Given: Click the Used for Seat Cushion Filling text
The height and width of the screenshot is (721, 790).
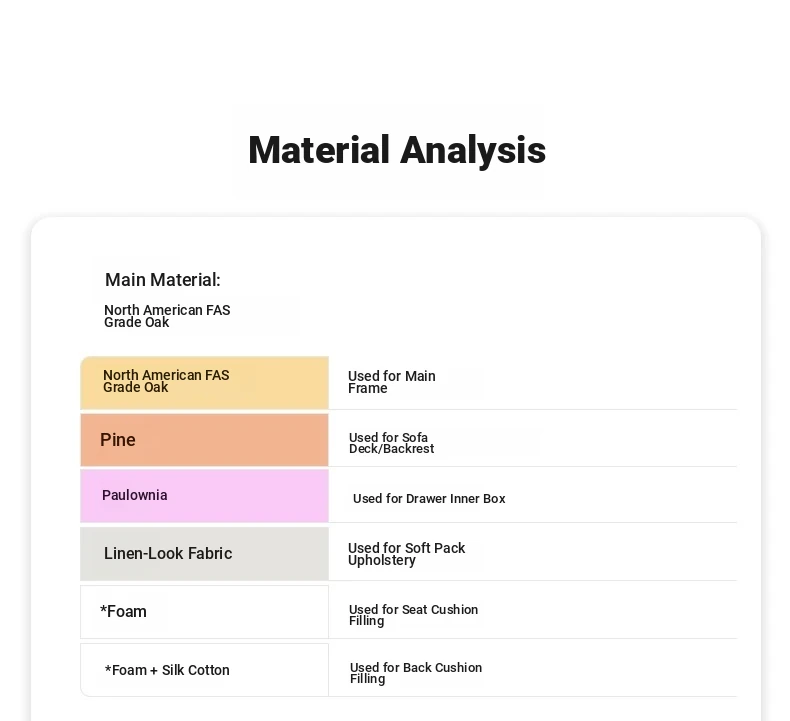Looking at the screenshot, I should tap(413, 615).
